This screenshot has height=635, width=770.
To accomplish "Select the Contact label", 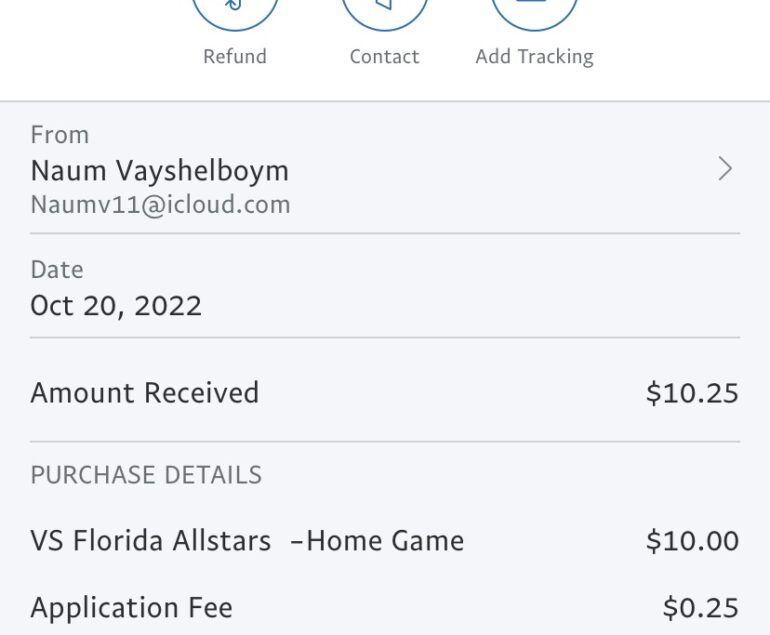I will [x=385, y=56].
